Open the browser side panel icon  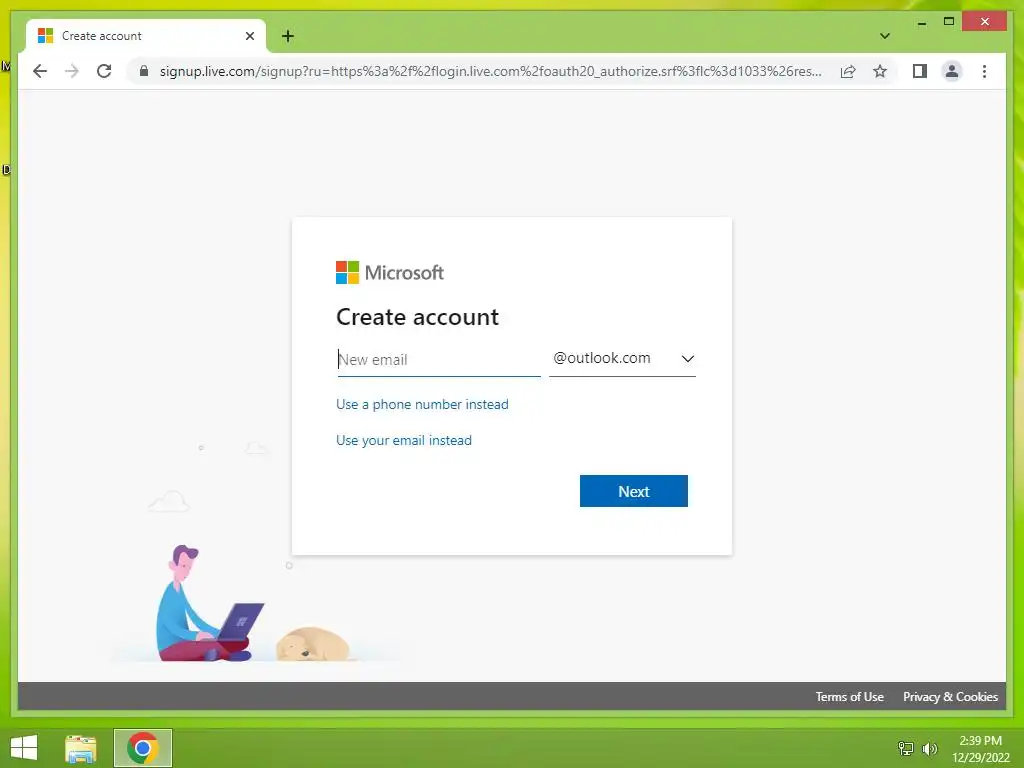(x=920, y=71)
